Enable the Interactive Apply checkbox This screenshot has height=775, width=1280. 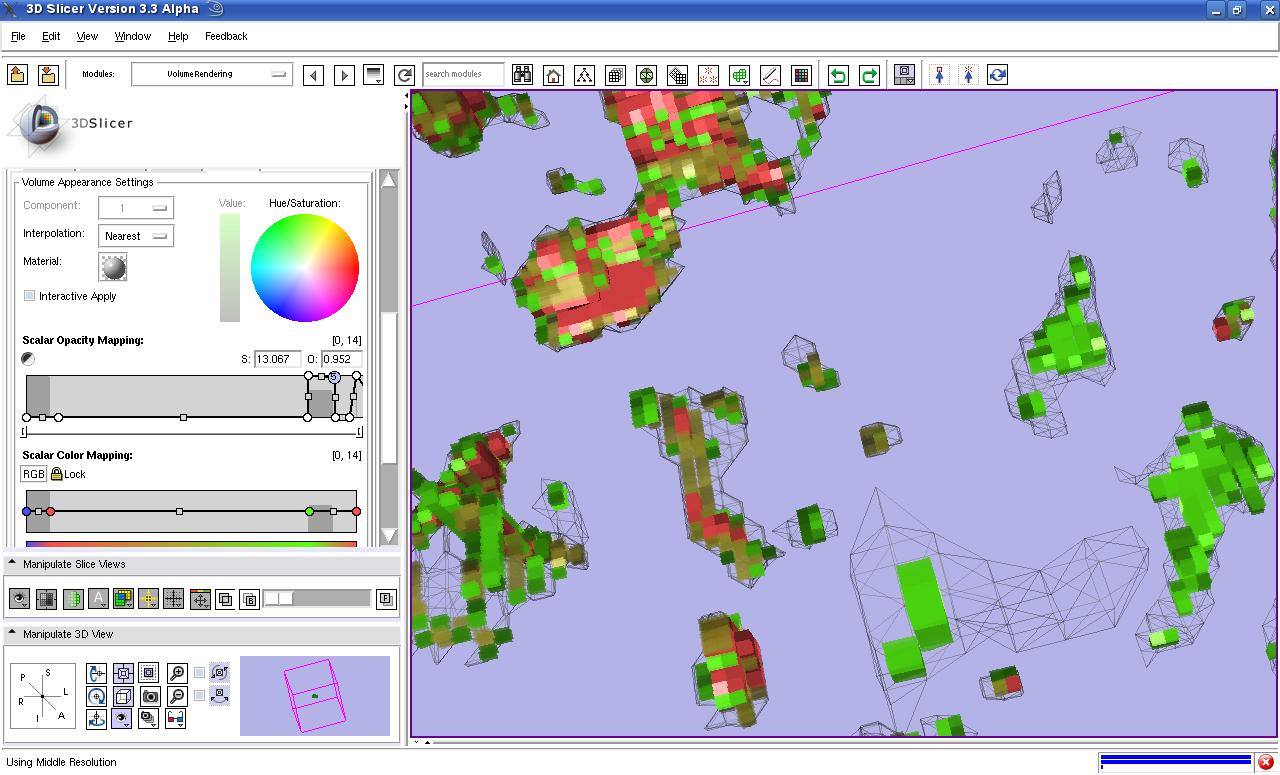click(x=30, y=296)
